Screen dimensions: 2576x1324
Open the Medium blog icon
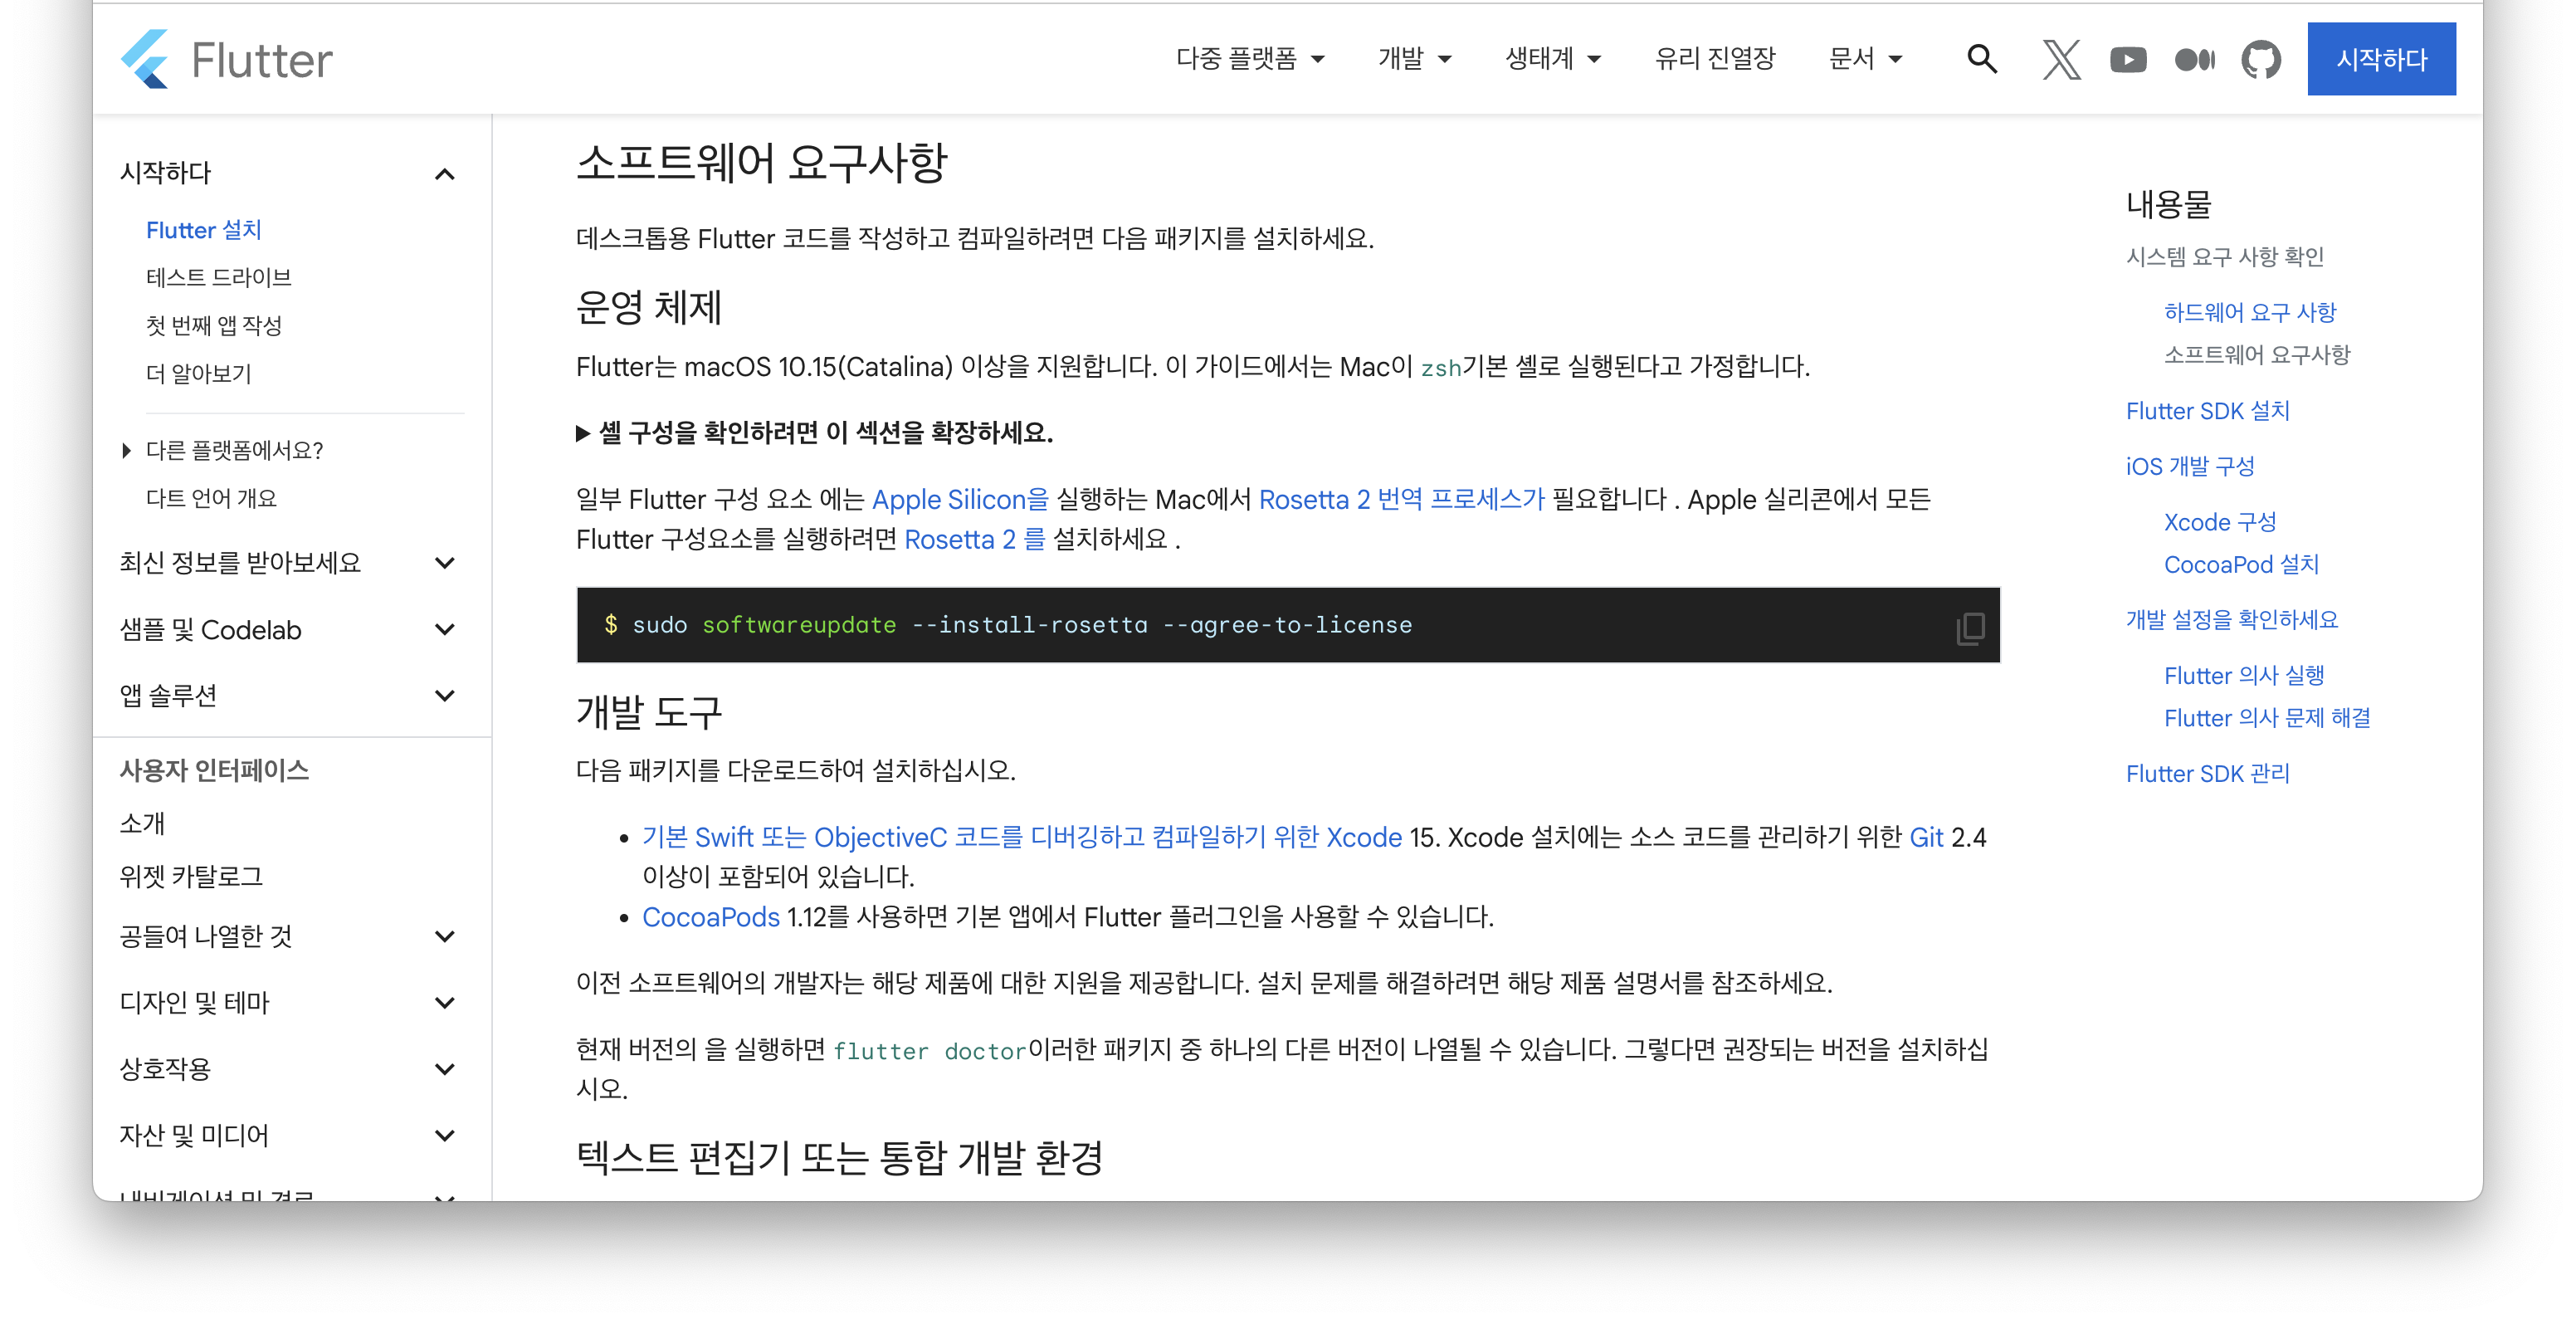pos(2194,60)
